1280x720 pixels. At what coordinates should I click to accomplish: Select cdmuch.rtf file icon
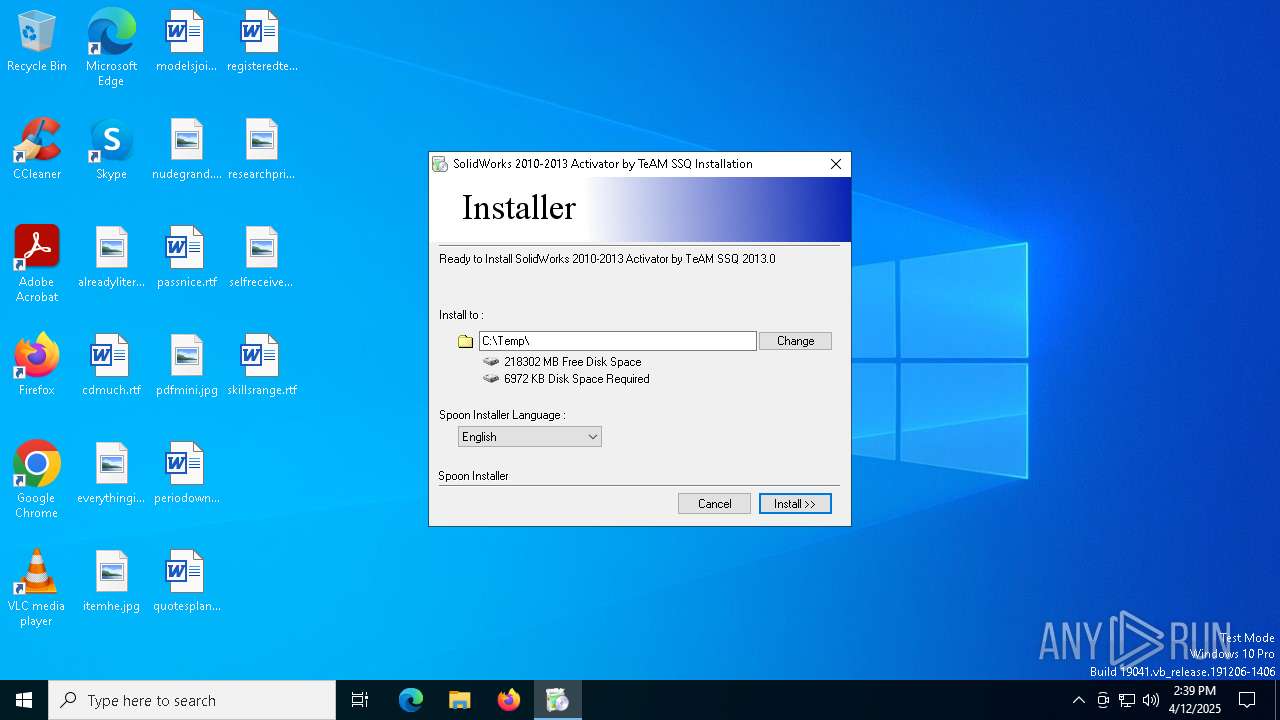111,365
